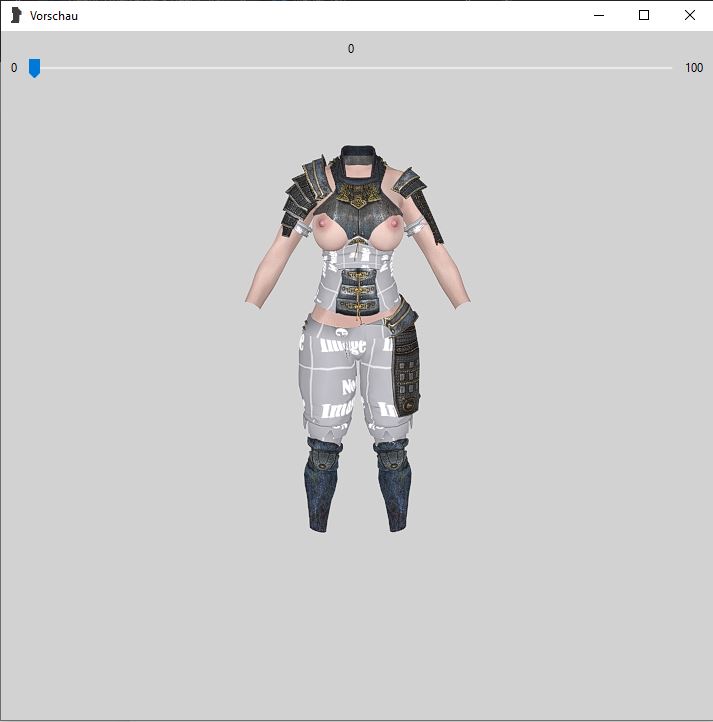Click the Vorschau window app icon

16,15
